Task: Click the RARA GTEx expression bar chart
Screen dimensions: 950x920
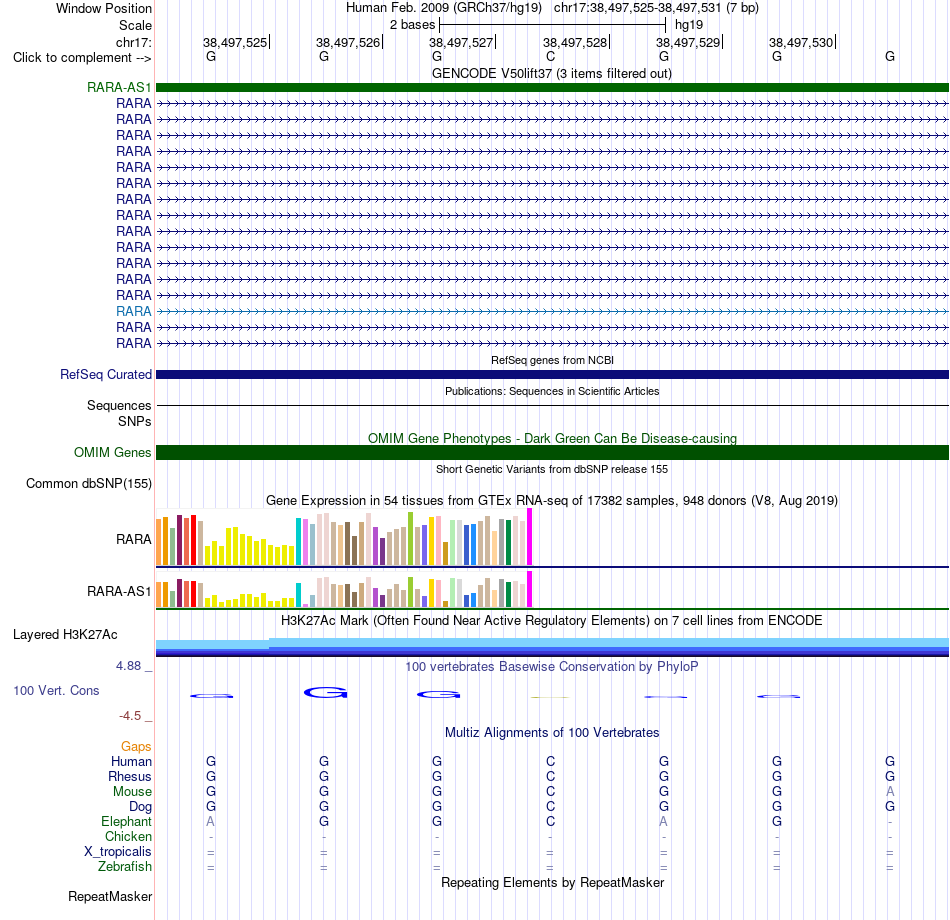Action: (344, 538)
